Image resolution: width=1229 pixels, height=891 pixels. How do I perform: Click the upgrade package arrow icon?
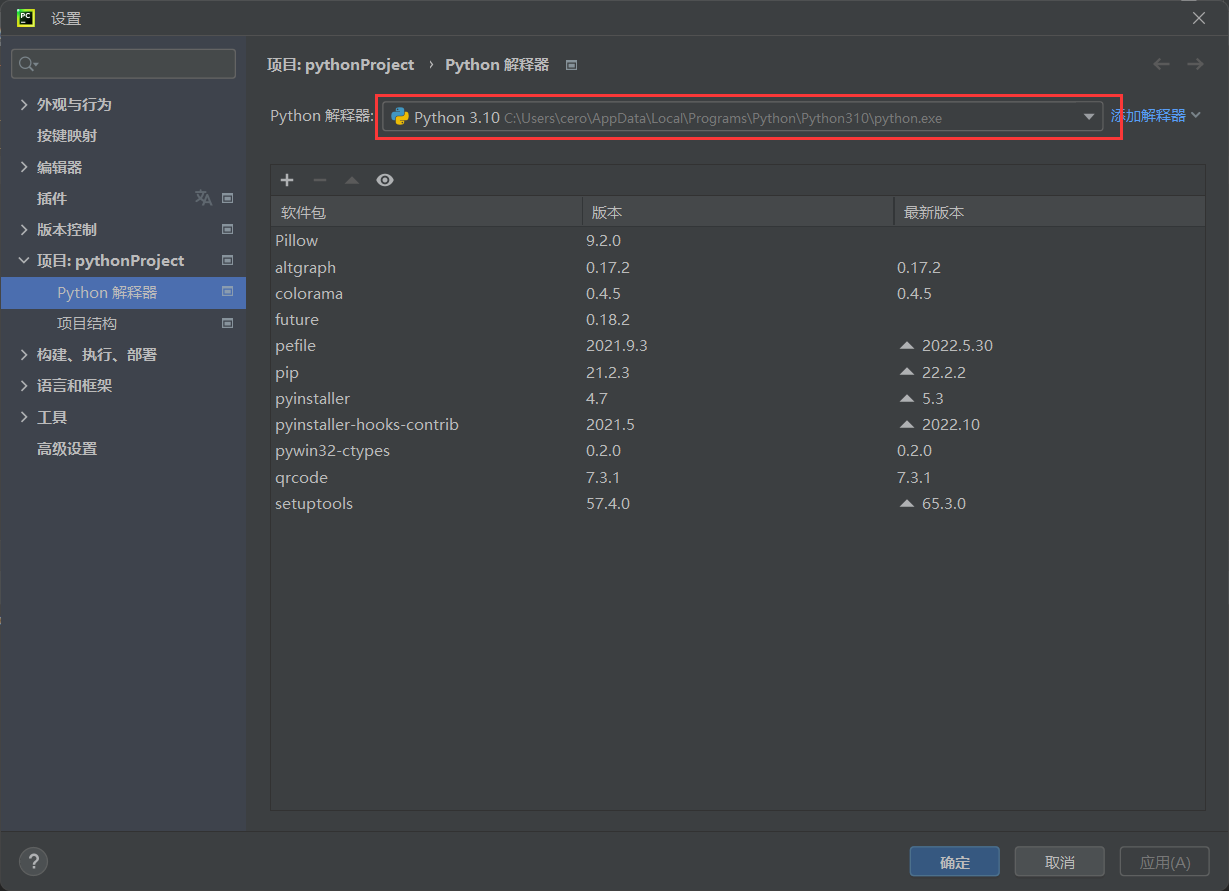tap(352, 180)
